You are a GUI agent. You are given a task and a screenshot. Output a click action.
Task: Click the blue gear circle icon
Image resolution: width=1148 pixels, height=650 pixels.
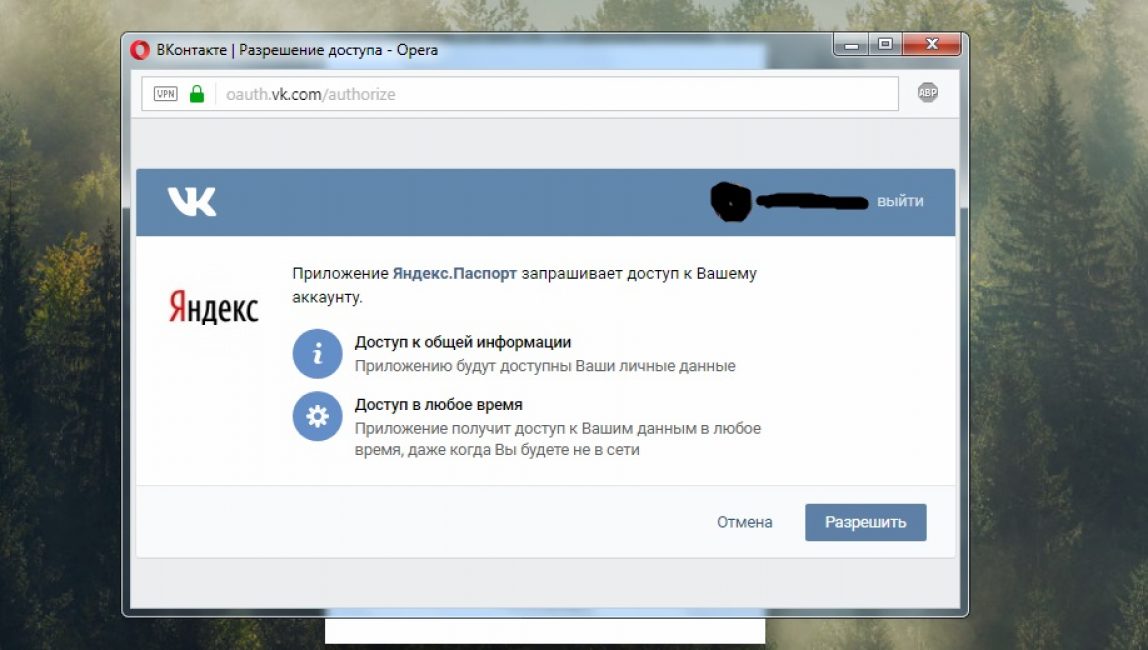(x=317, y=416)
